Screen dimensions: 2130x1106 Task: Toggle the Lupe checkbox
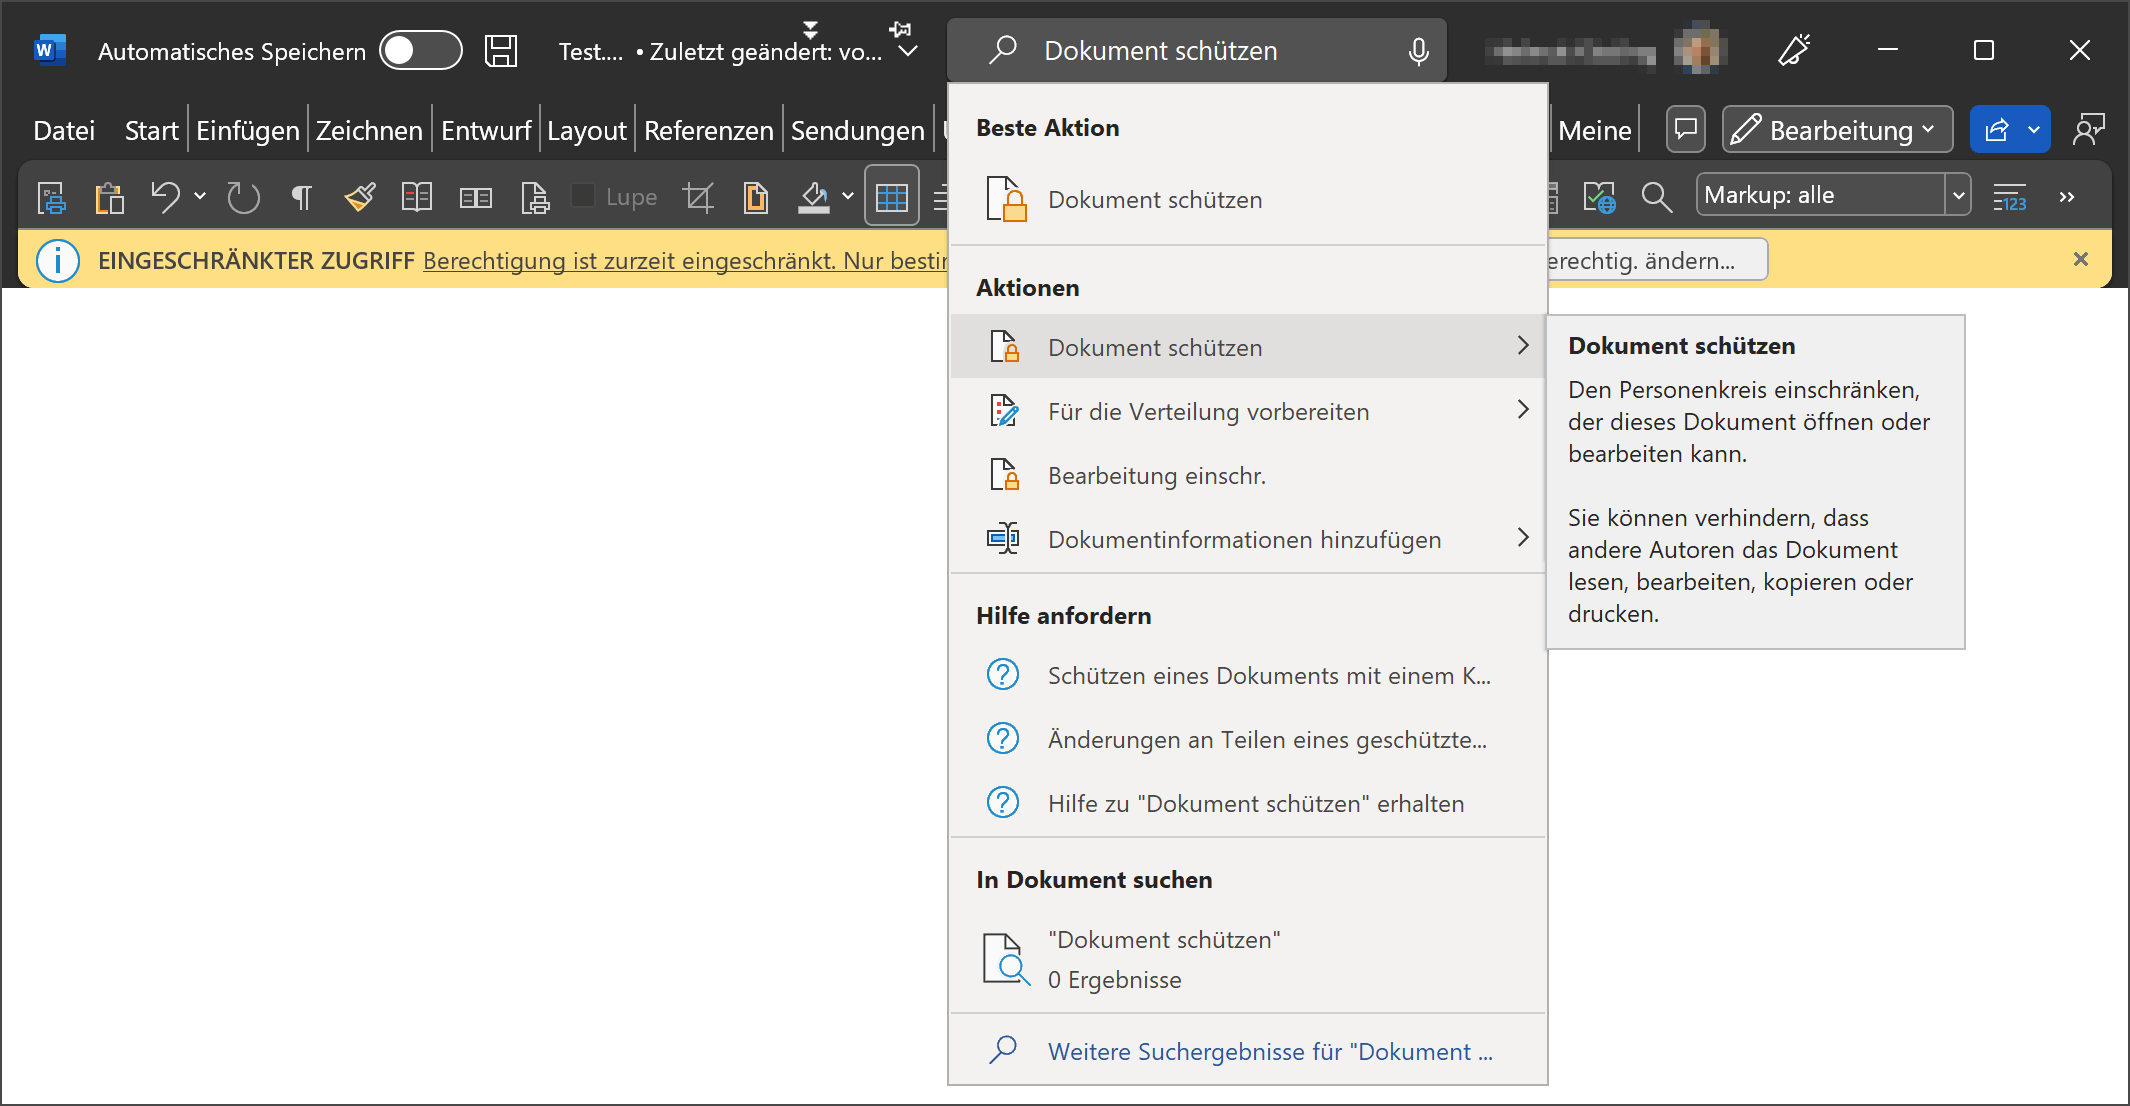click(x=583, y=196)
